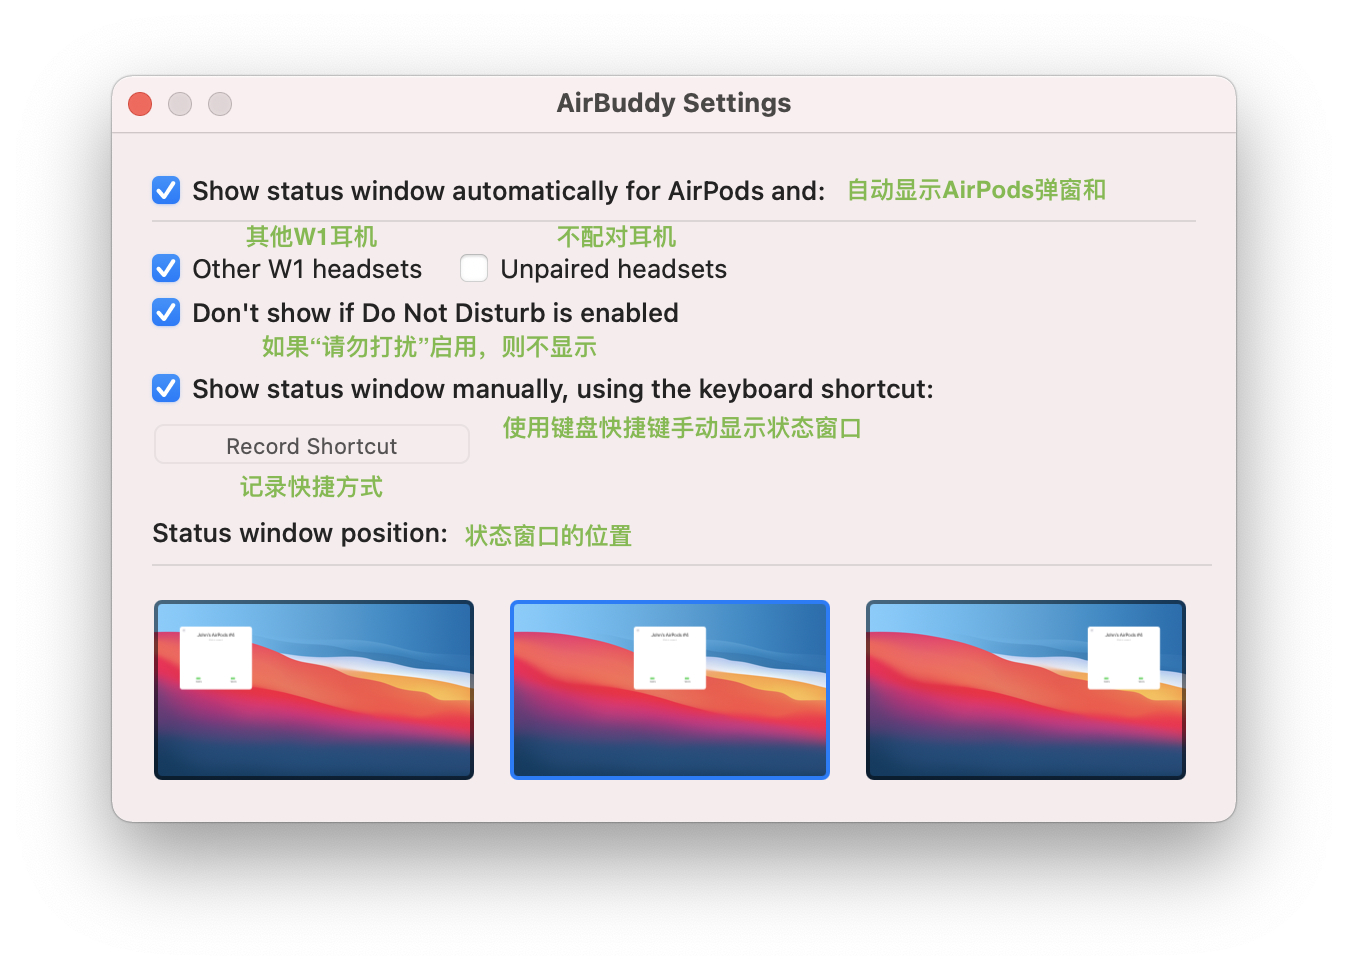Toggle the Other W1 headsets checkbox
The width and height of the screenshot is (1348, 970).
166,268
